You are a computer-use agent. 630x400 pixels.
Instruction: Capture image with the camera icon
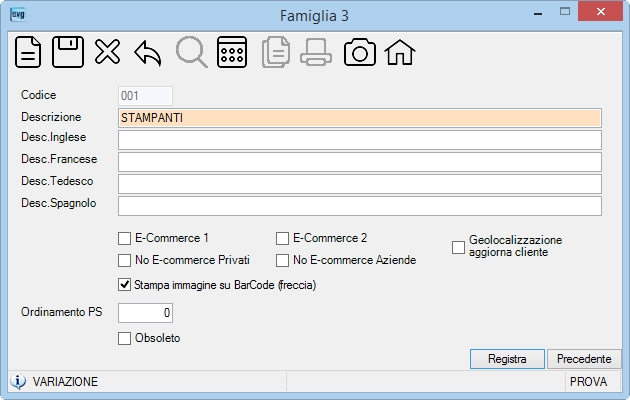point(360,52)
